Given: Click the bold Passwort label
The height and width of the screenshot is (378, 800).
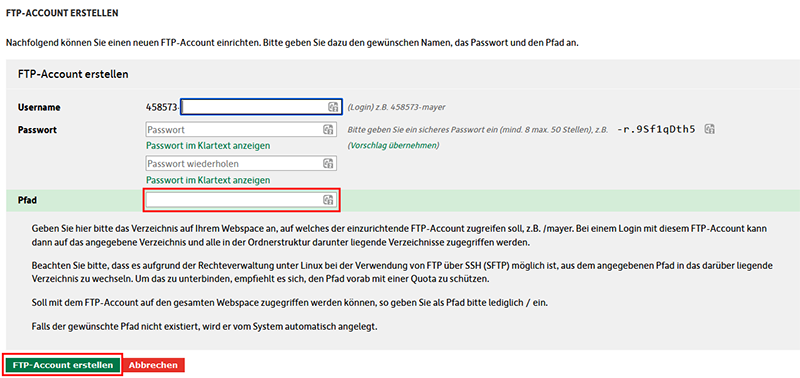Looking at the screenshot, I should [x=37, y=130].
